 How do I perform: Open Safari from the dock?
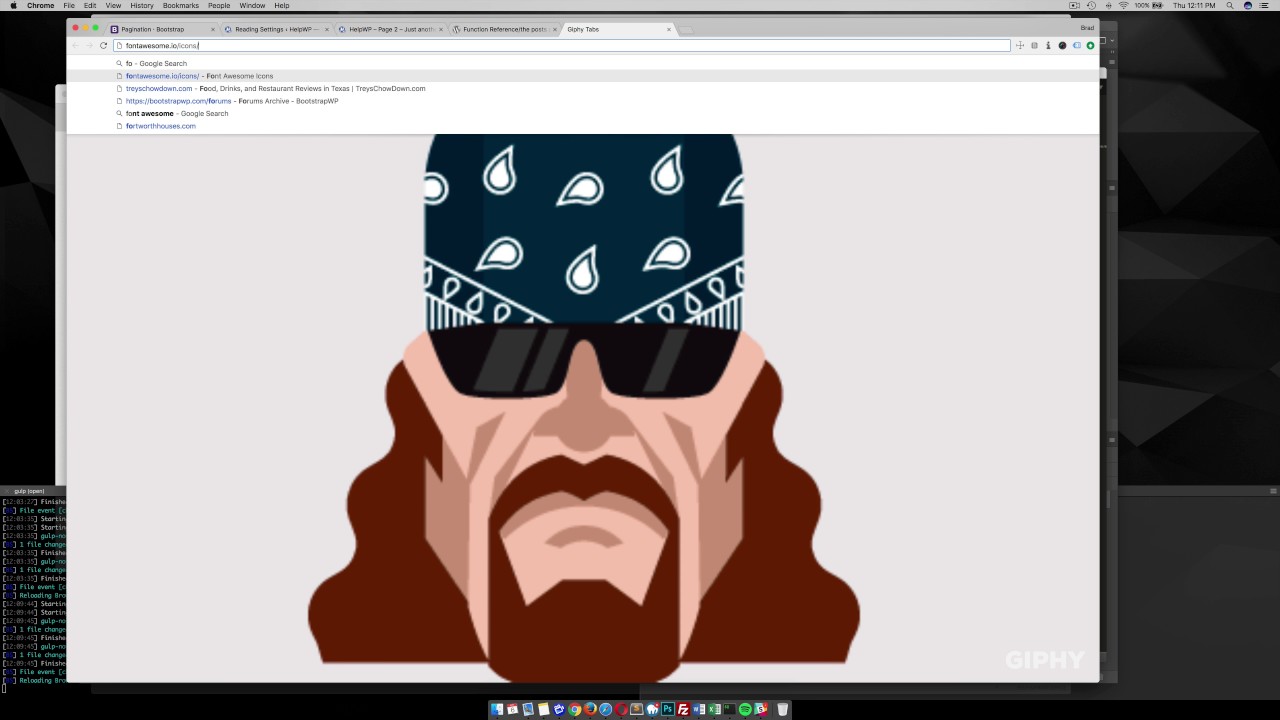click(605, 709)
